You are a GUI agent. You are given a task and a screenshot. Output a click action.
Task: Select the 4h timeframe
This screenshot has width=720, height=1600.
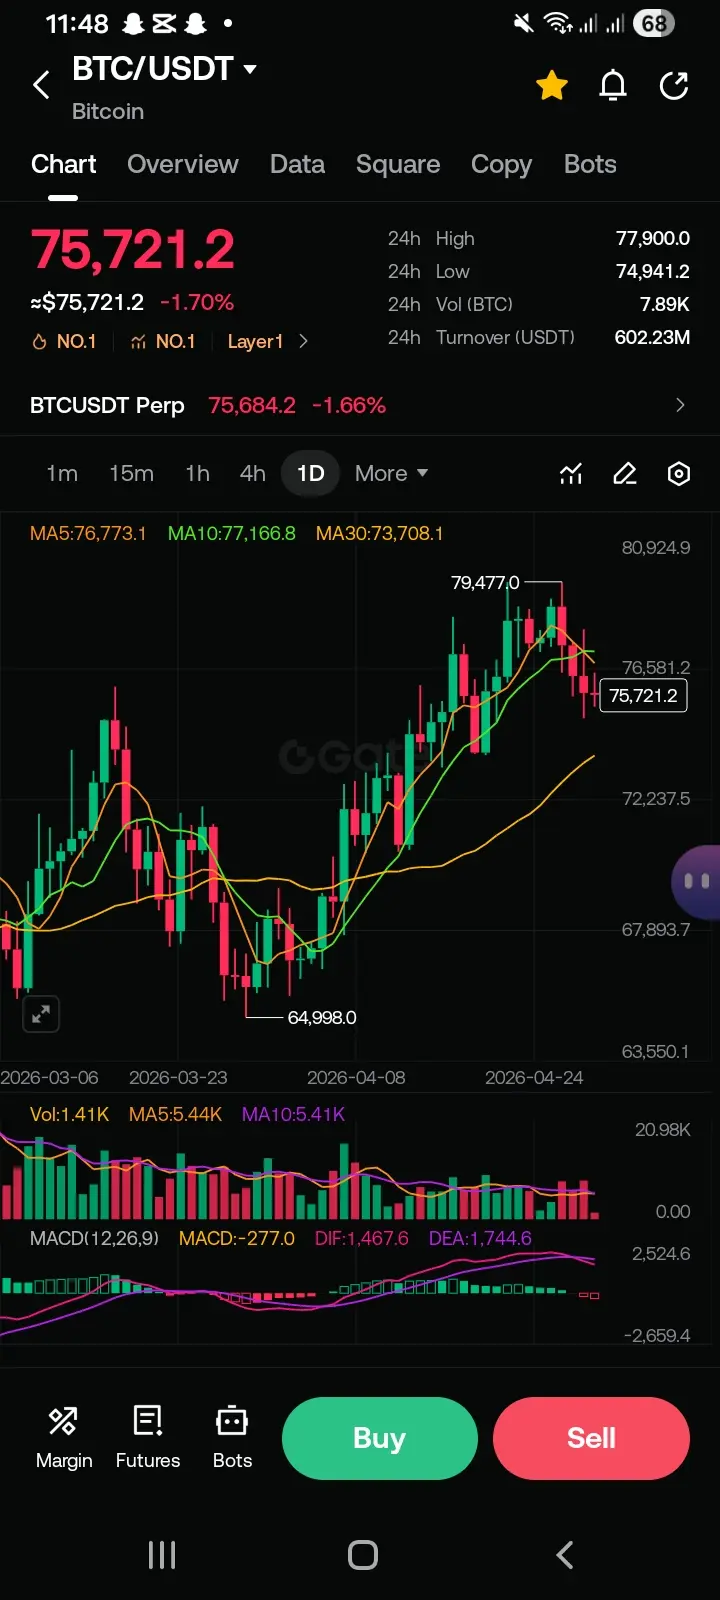(x=253, y=473)
